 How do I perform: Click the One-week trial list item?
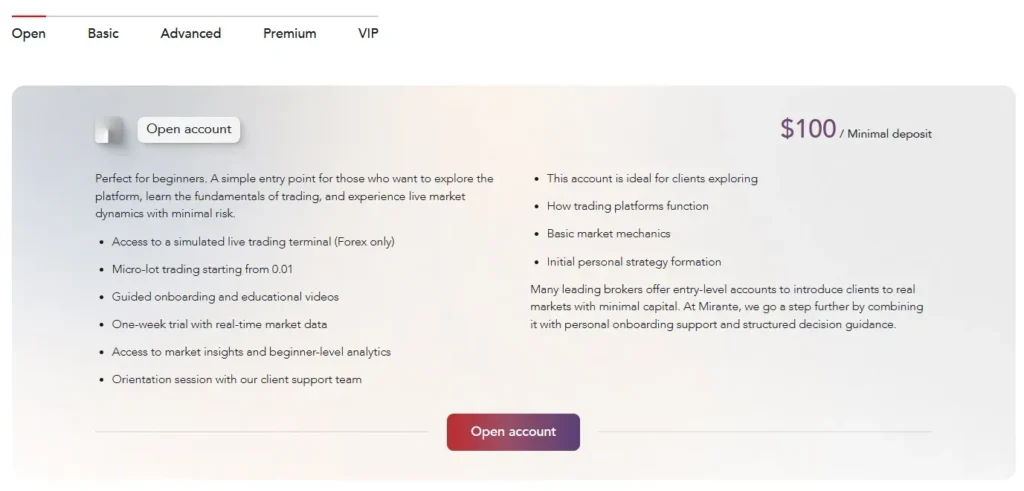[219, 324]
